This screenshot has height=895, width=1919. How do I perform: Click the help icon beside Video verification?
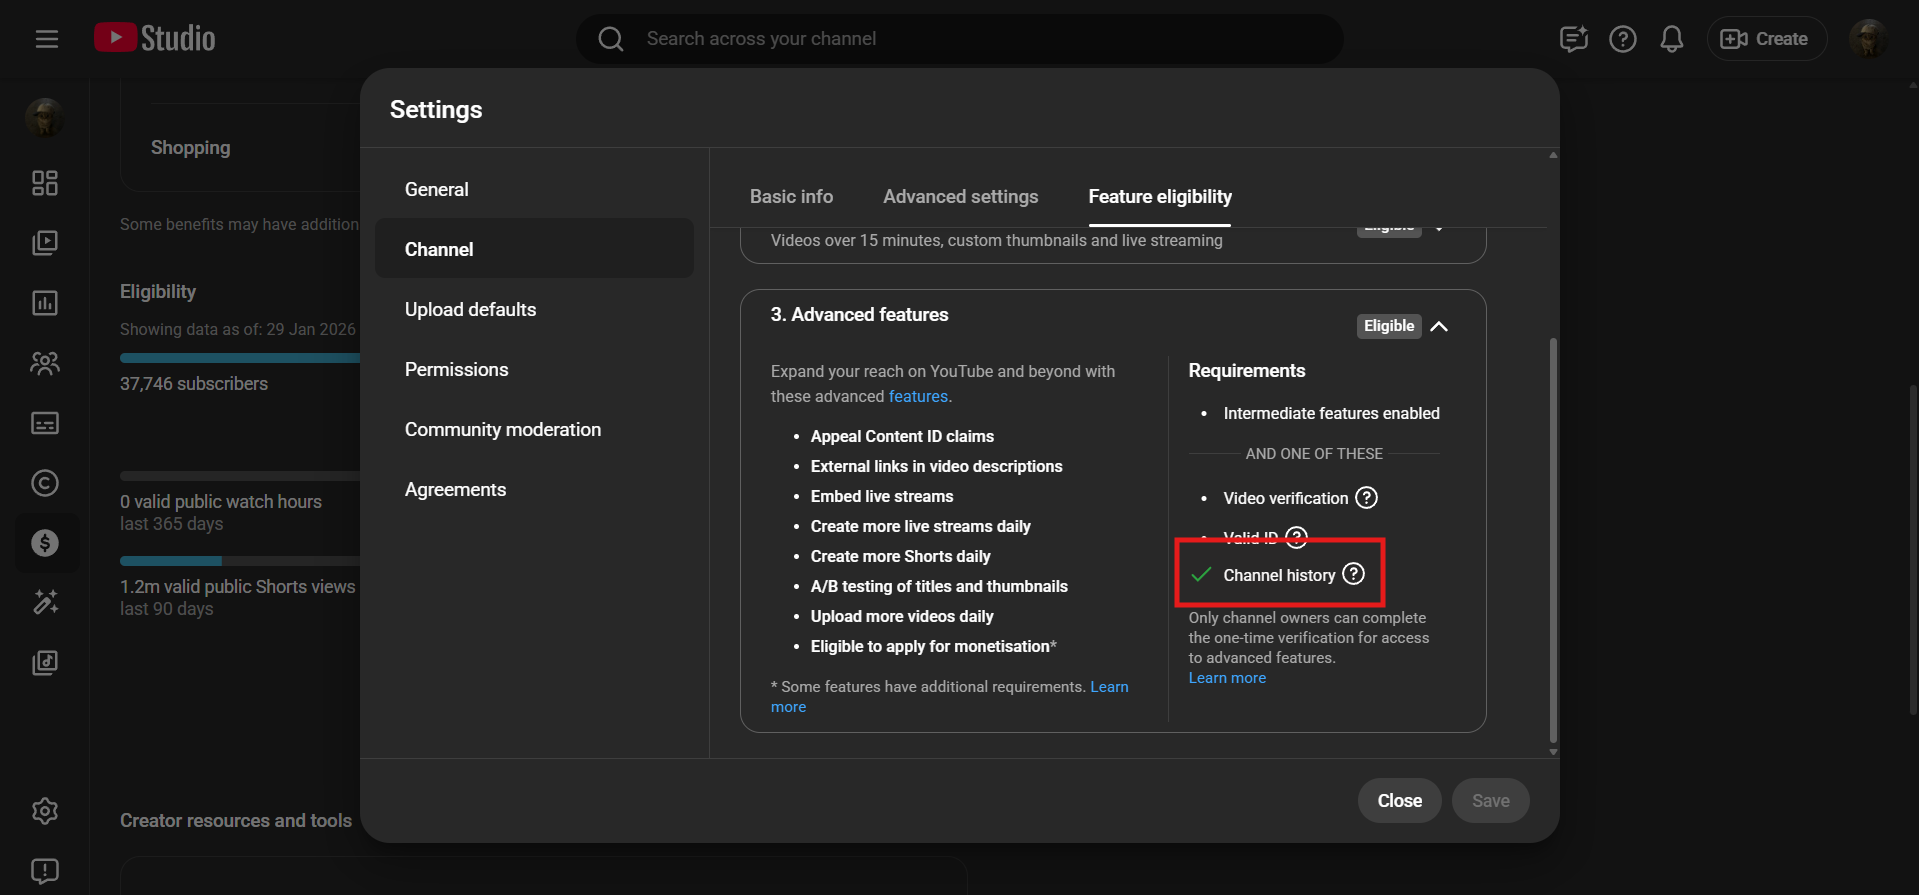click(1366, 498)
